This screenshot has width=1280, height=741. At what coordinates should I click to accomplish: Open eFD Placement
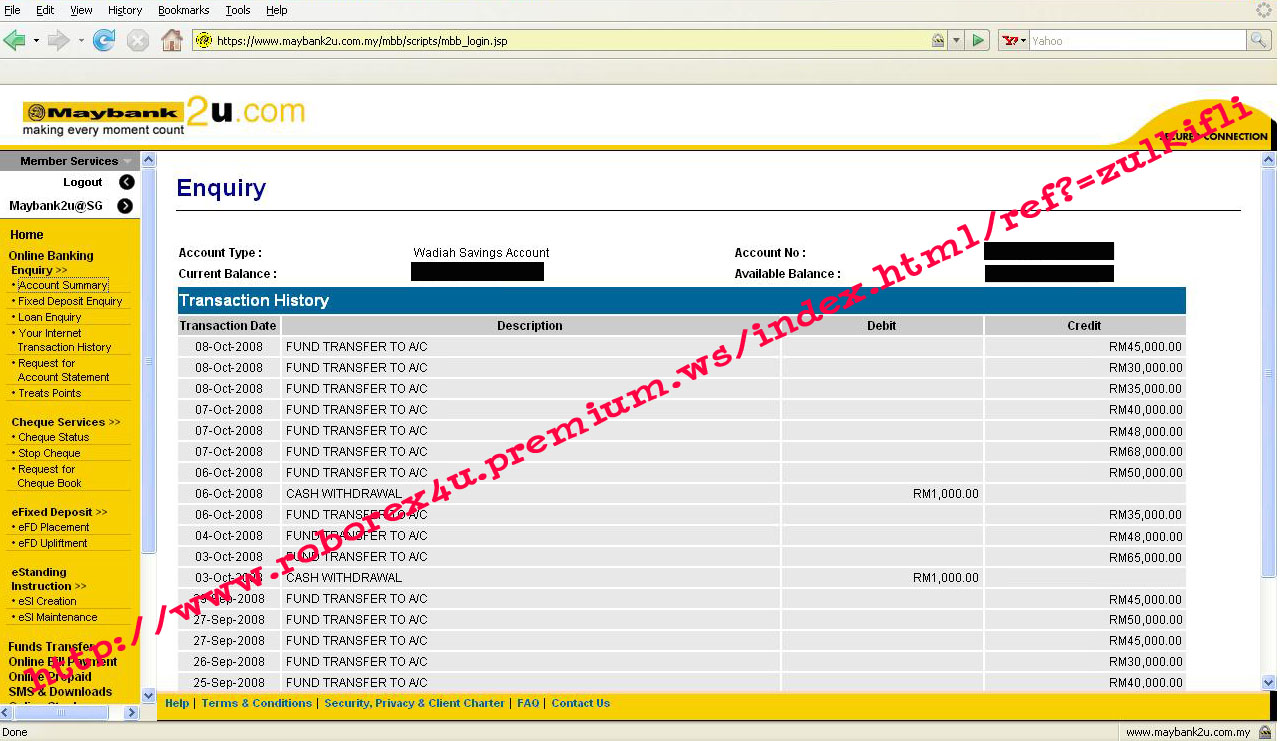(x=54, y=527)
